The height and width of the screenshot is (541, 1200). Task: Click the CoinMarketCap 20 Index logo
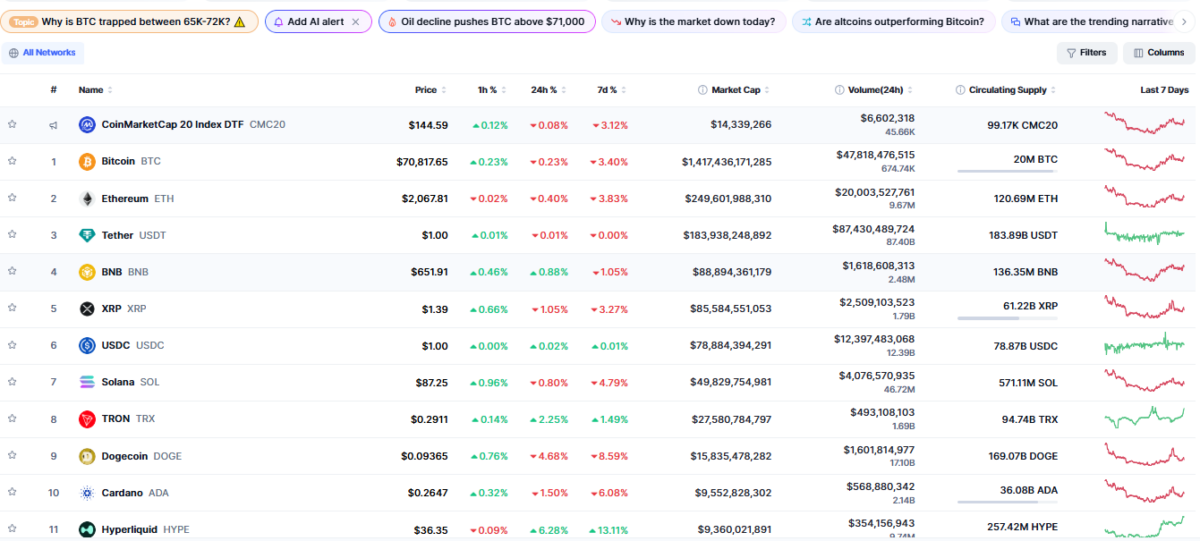tap(87, 125)
